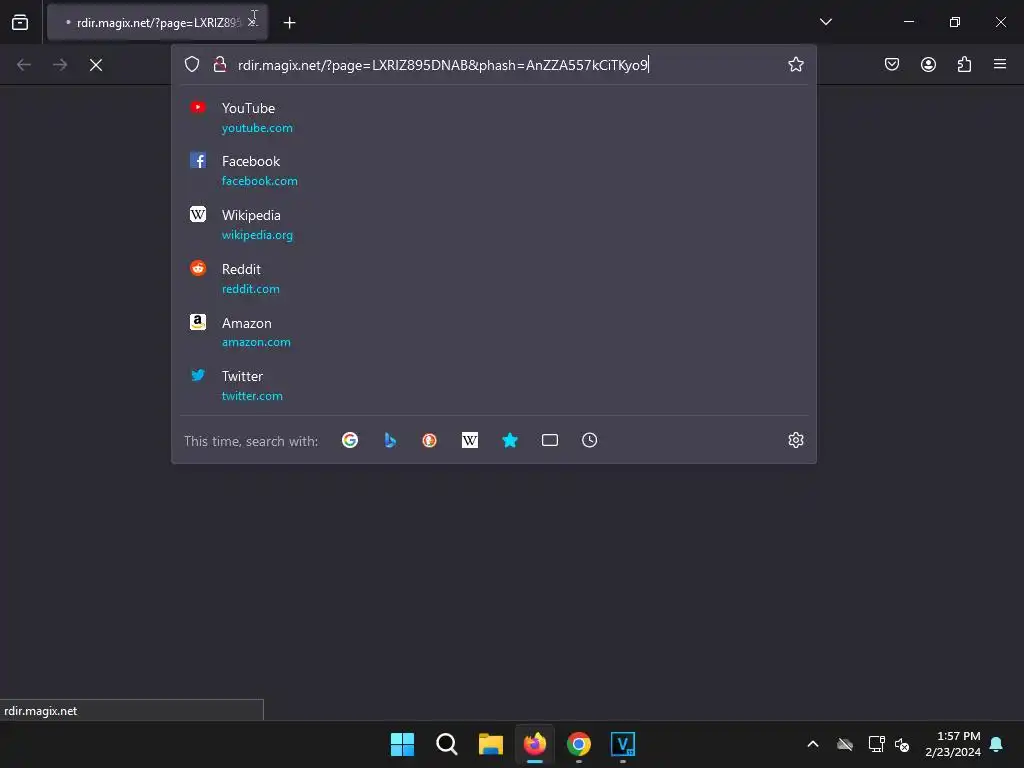Open the Windows Start menu

(402, 744)
